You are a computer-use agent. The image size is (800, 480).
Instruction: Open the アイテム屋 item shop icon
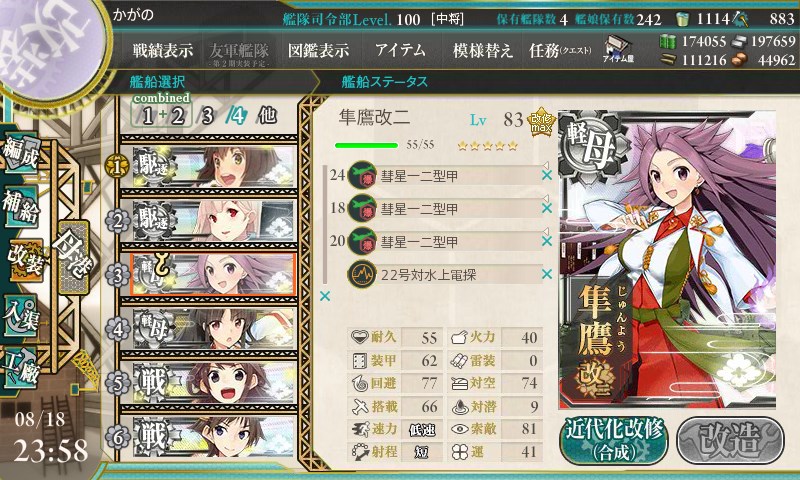[x=618, y=49]
